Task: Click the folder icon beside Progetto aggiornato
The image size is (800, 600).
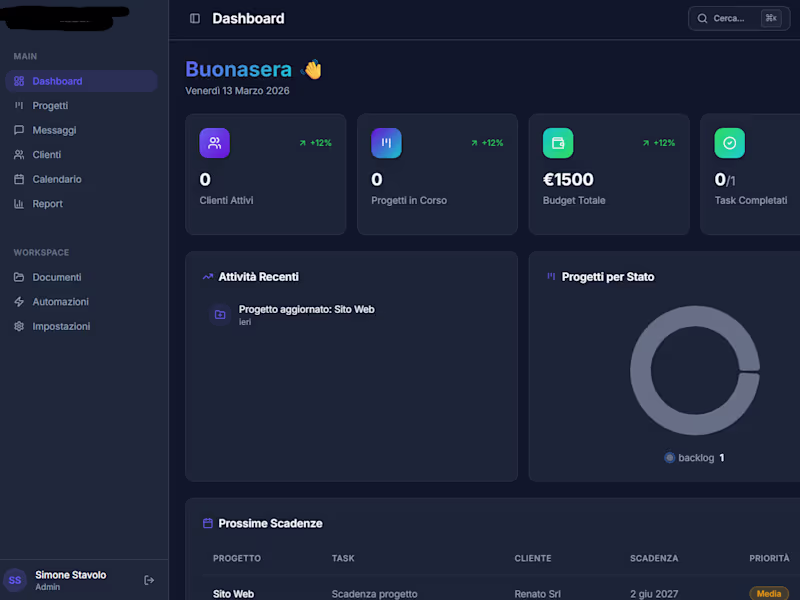Action: click(x=220, y=314)
